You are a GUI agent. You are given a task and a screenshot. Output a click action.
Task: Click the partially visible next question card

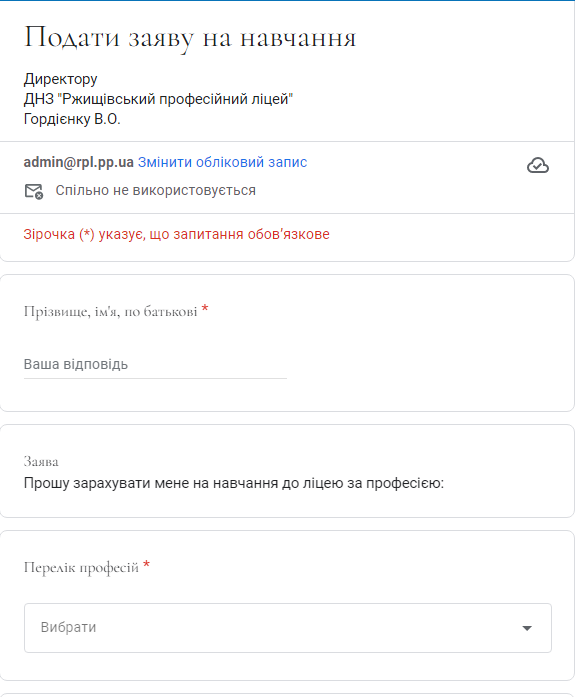click(x=287, y=695)
